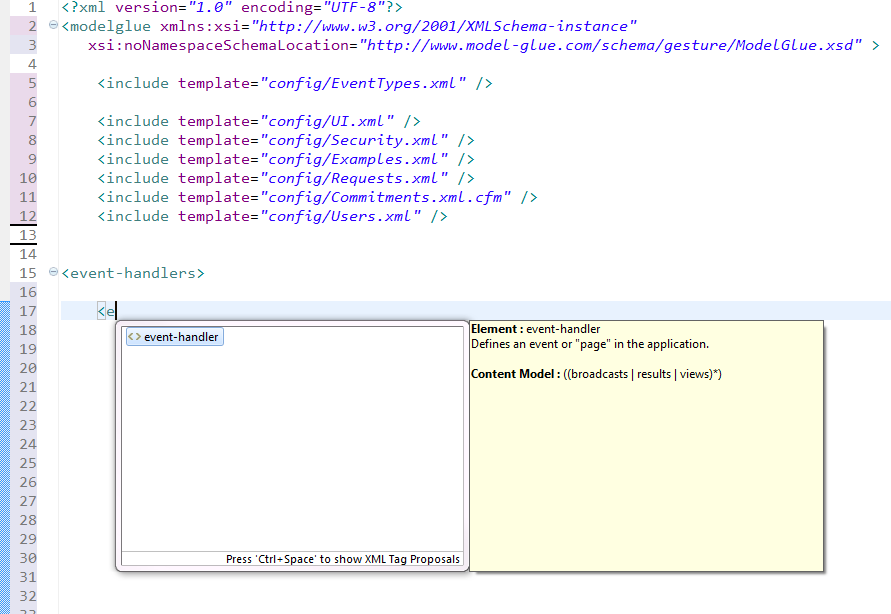Click the xml version declaration line
The image size is (891, 614).
coord(232,7)
